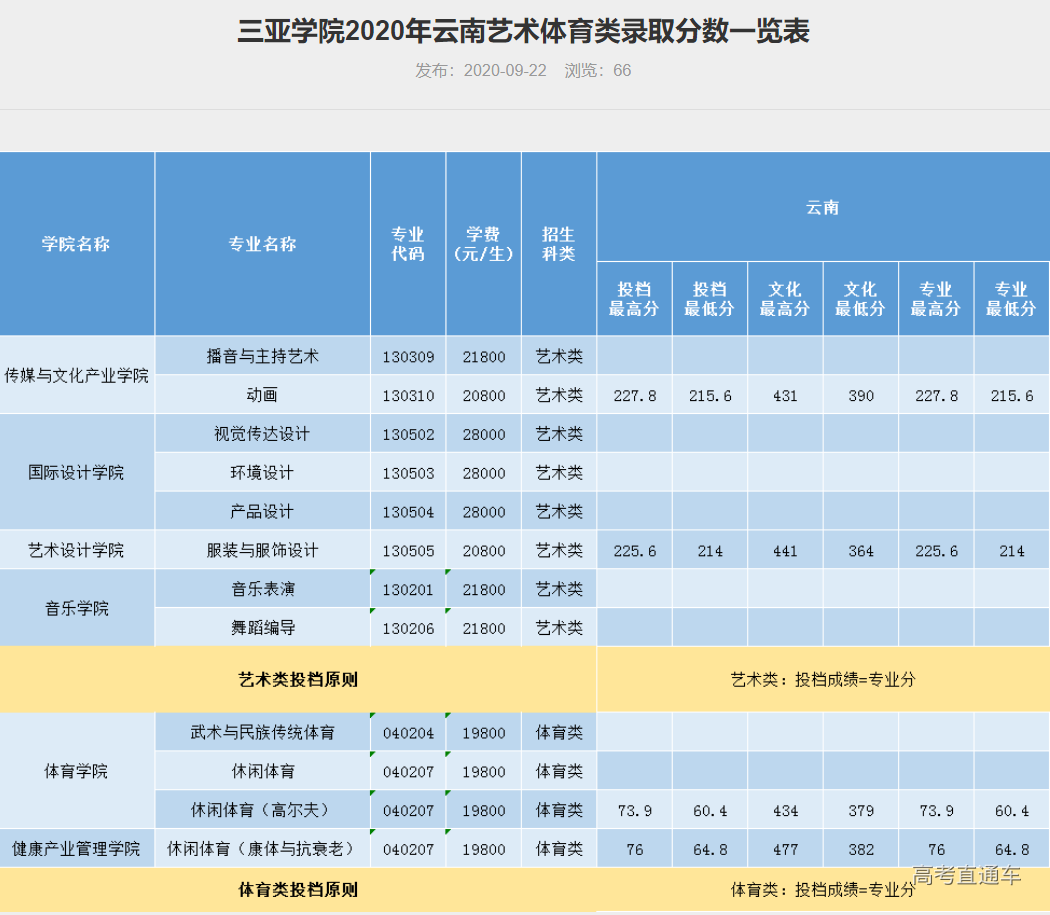This screenshot has height=915, width=1050.
Task: Select the 学院名称 column header
Action: click(x=76, y=242)
